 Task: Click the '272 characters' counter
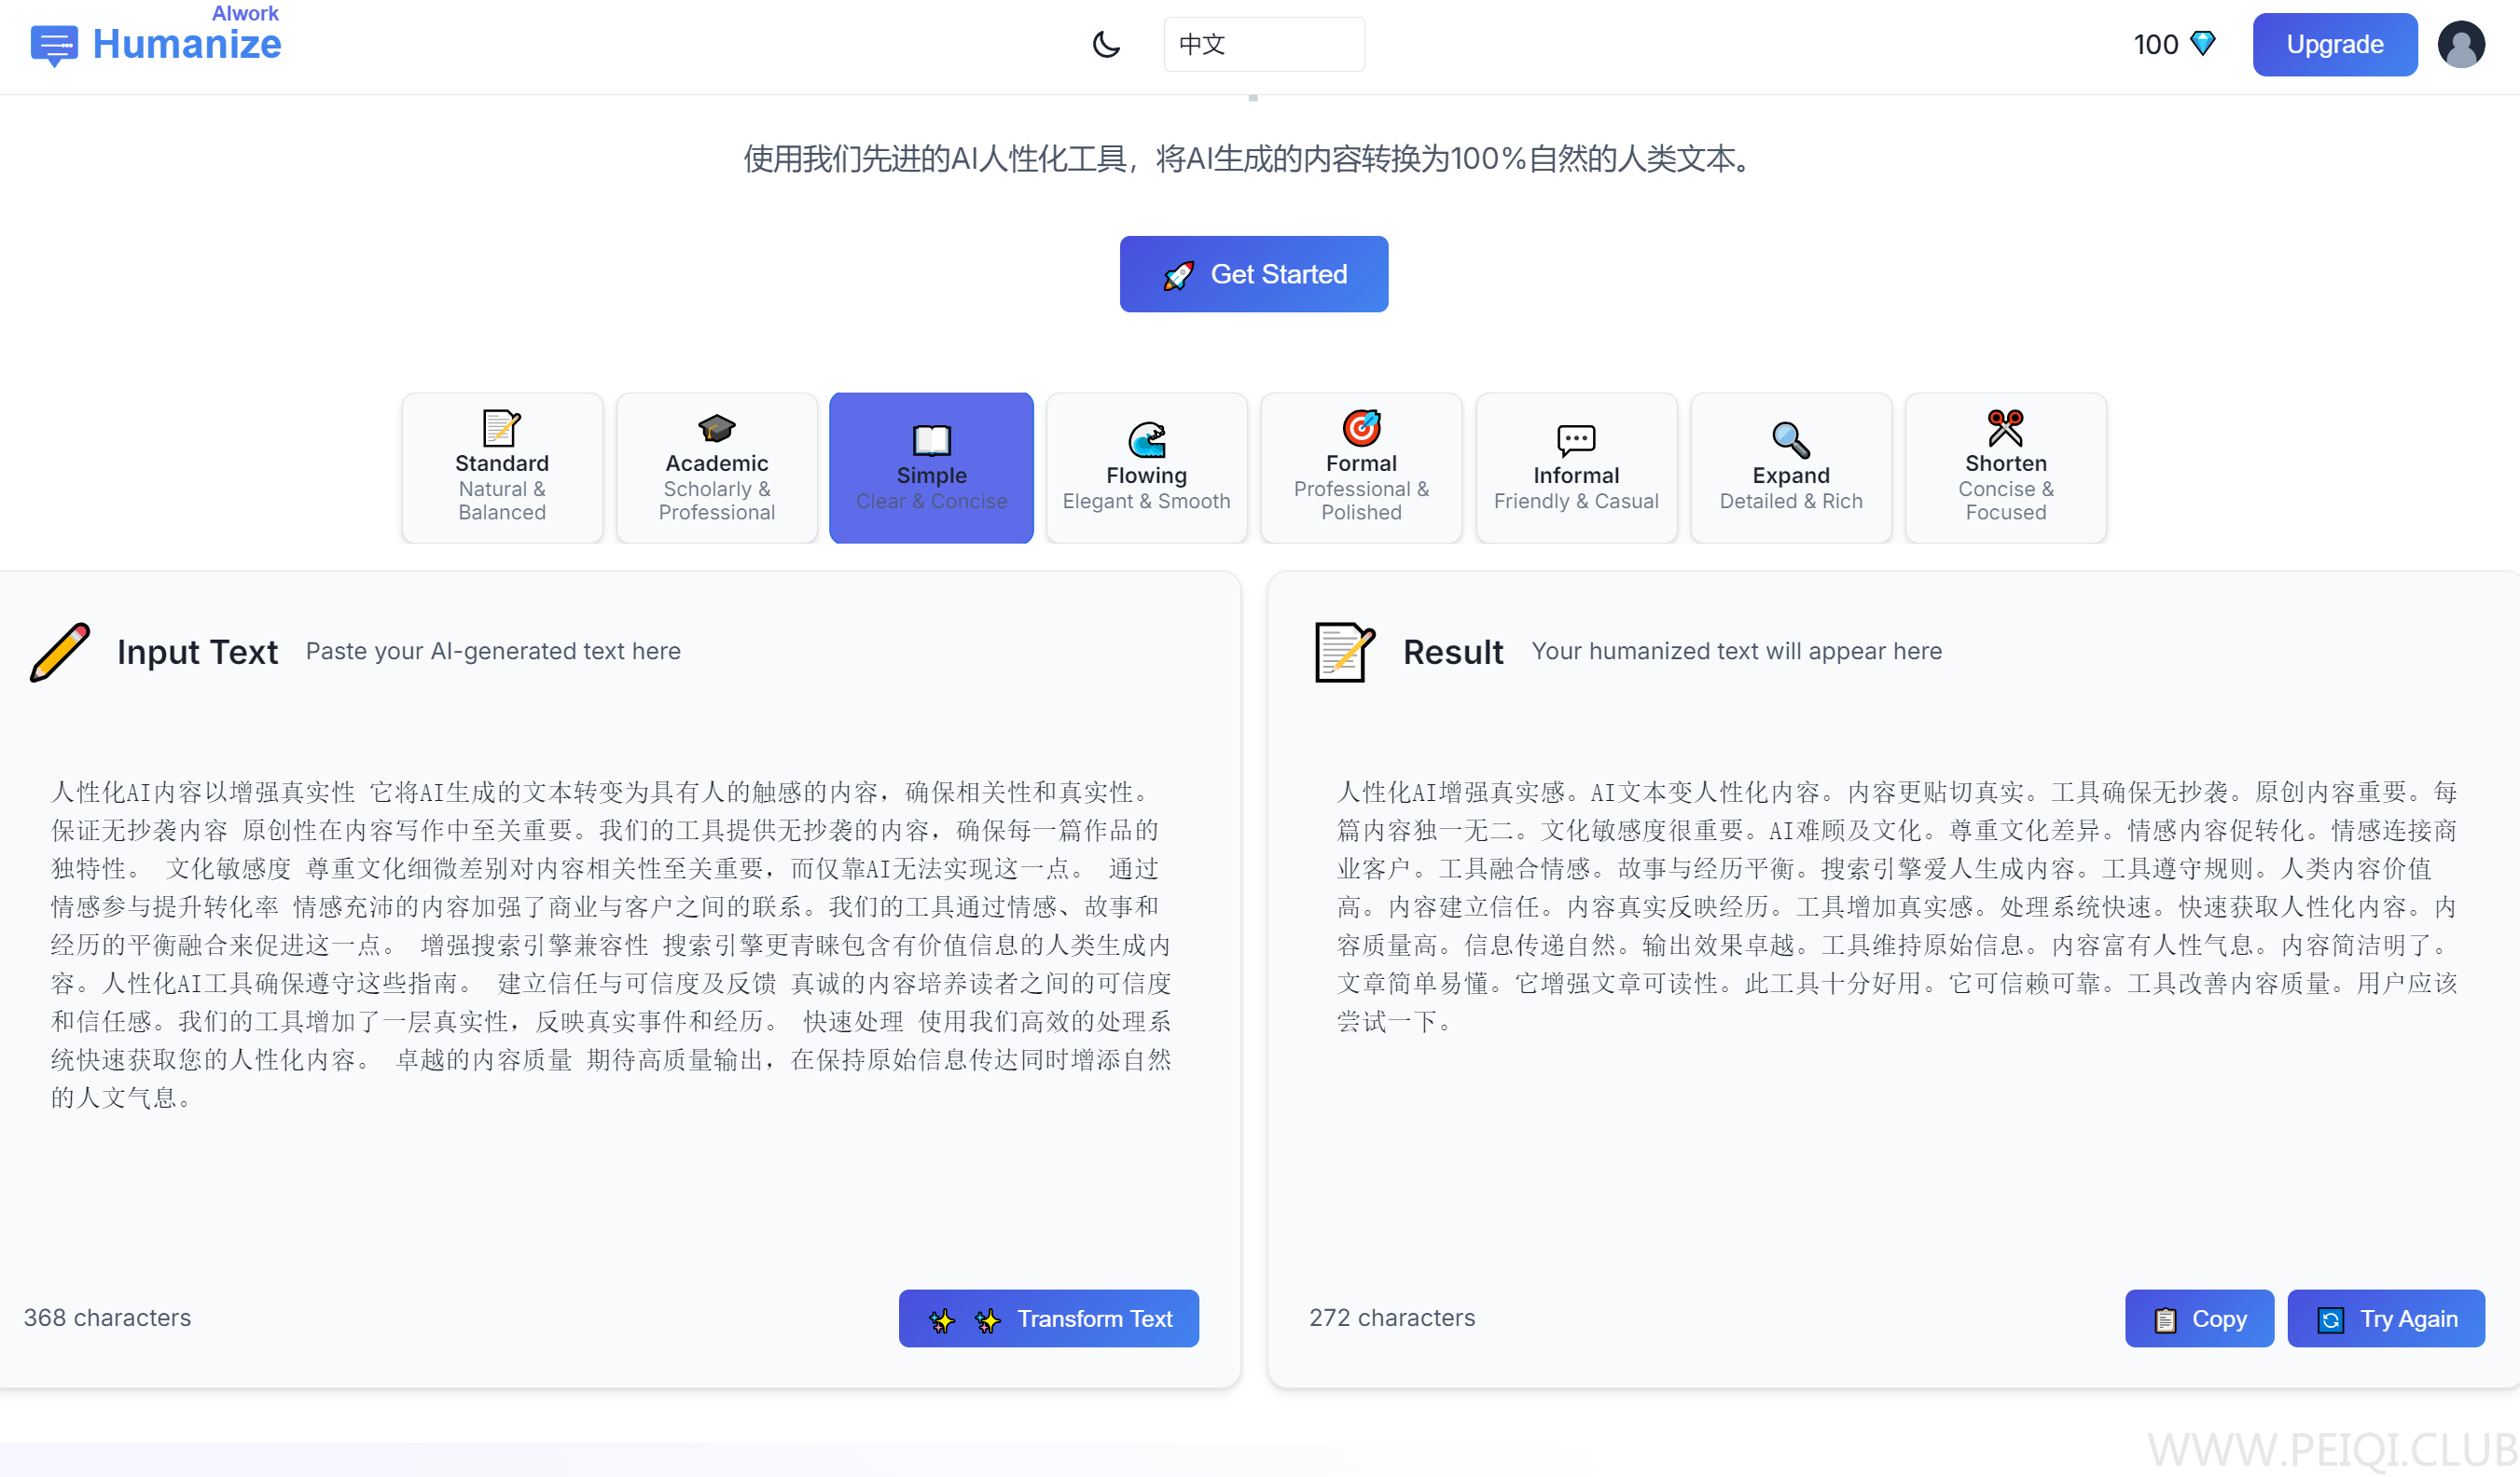1392,1318
